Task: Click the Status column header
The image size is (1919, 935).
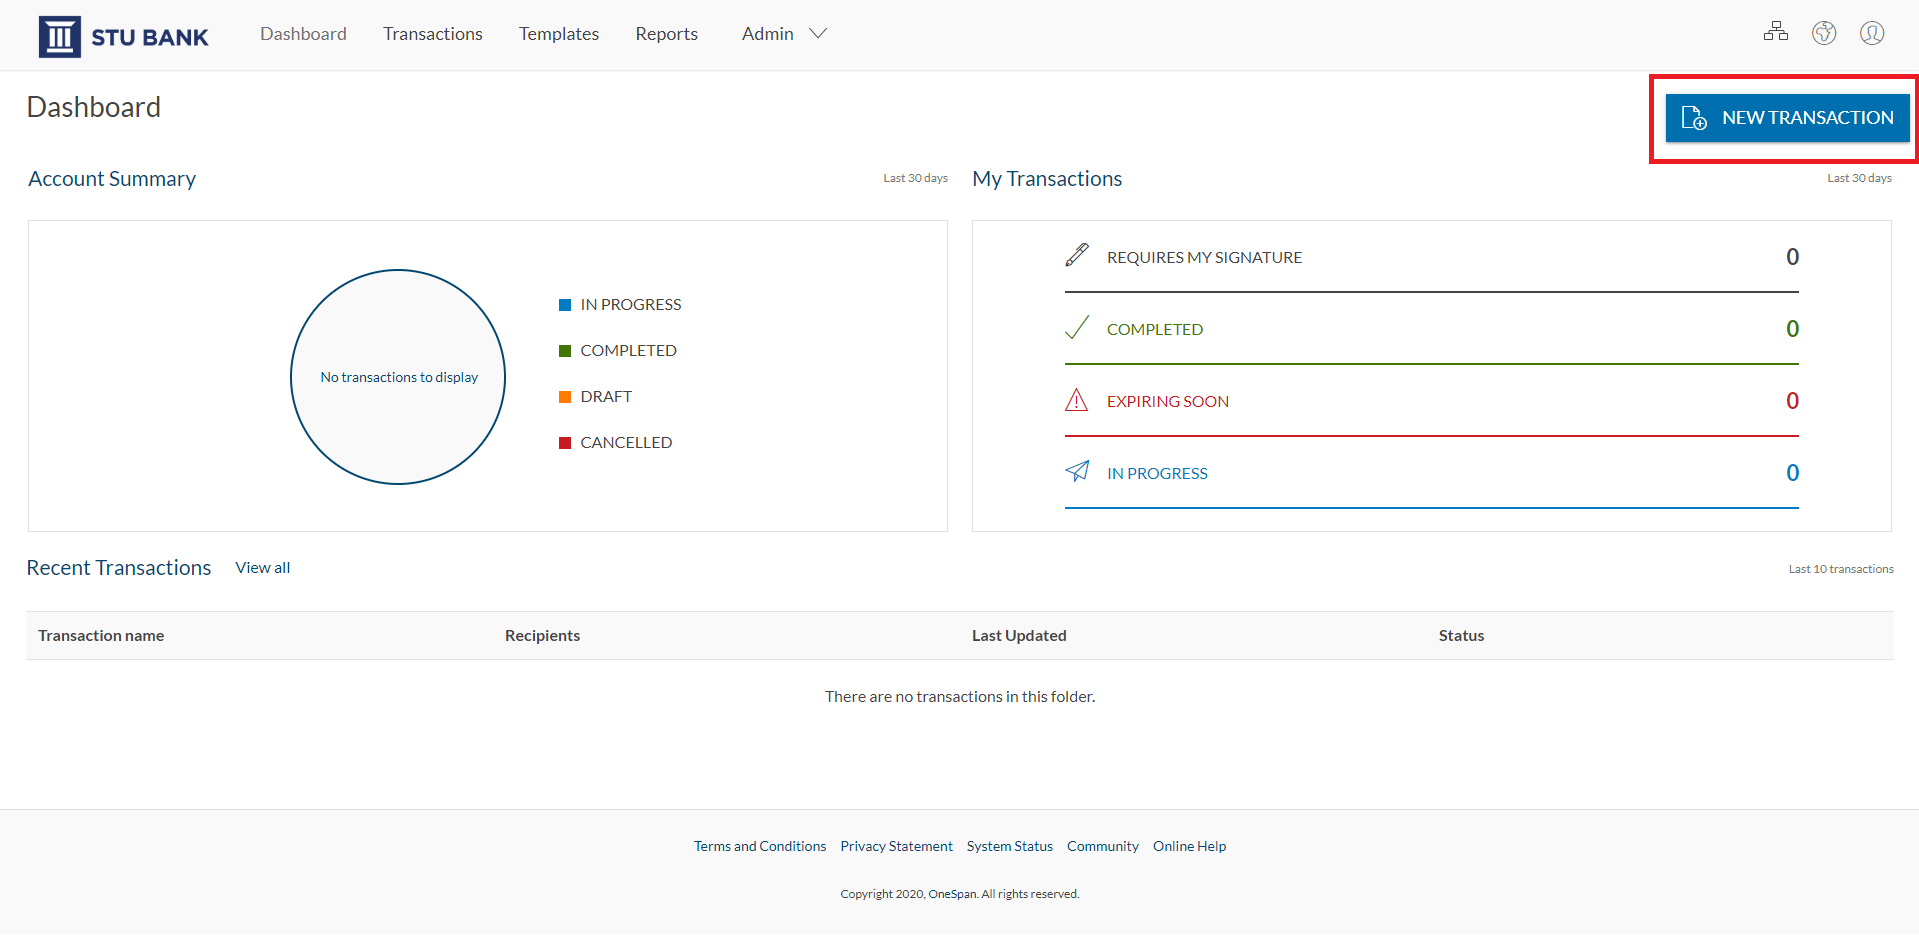Action: [1462, 635]
